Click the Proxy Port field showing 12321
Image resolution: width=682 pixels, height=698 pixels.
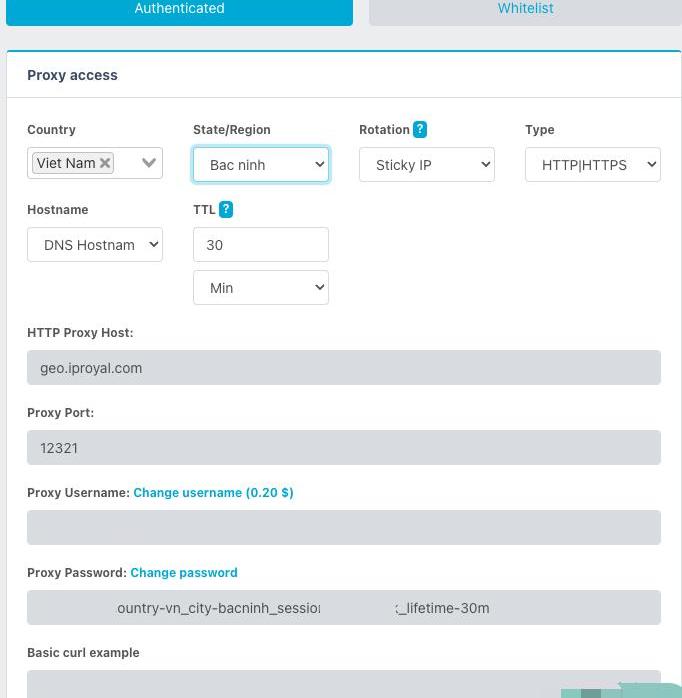(x=344, y=448)
